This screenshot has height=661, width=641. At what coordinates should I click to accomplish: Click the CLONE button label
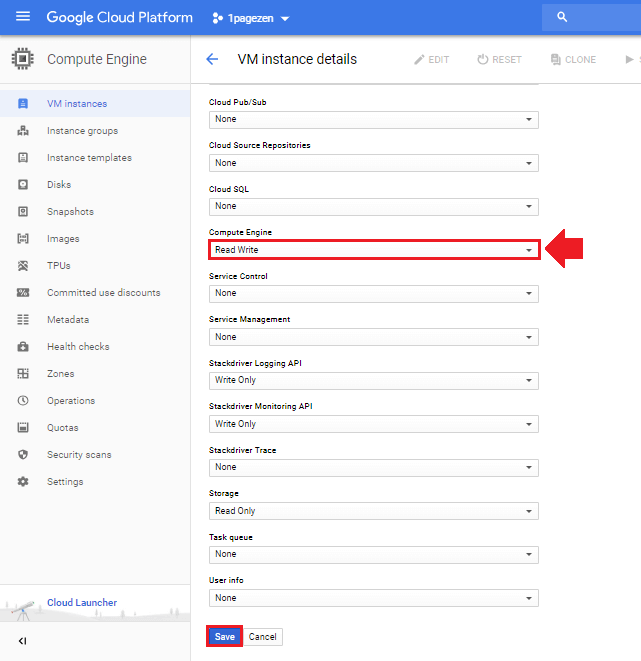point(580,59)
